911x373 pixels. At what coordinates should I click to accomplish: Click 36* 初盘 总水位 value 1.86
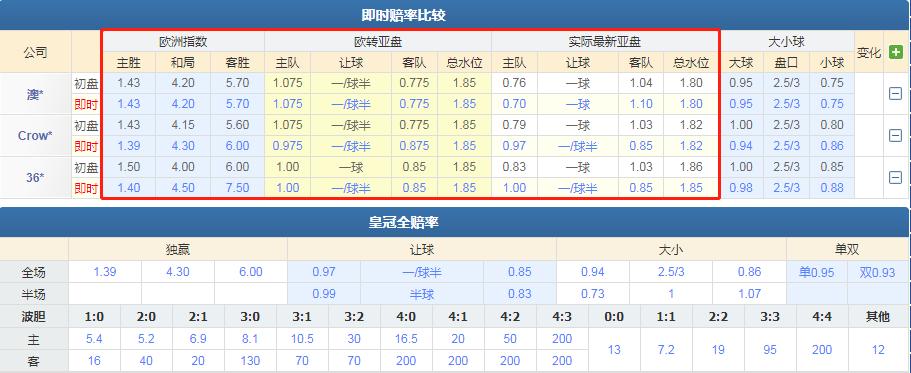pyautogui.click(x=691, y=167)
